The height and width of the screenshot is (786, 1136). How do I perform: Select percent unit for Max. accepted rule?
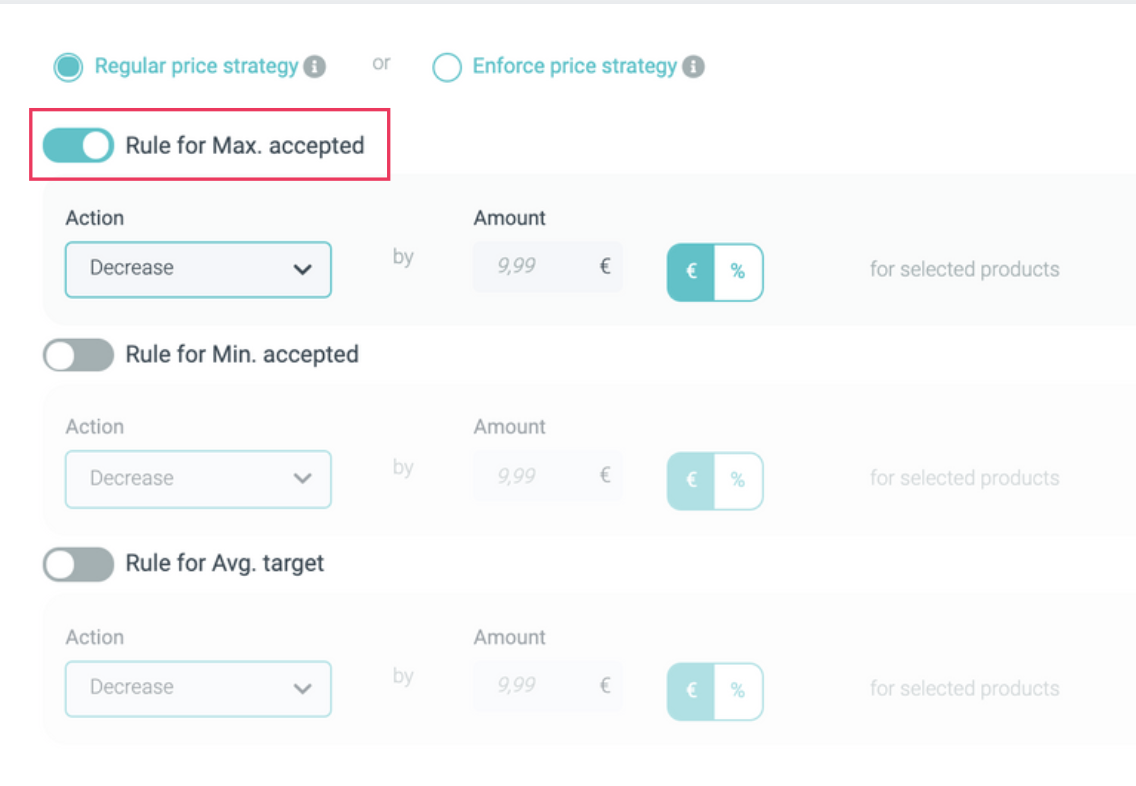tap(738, 272)
